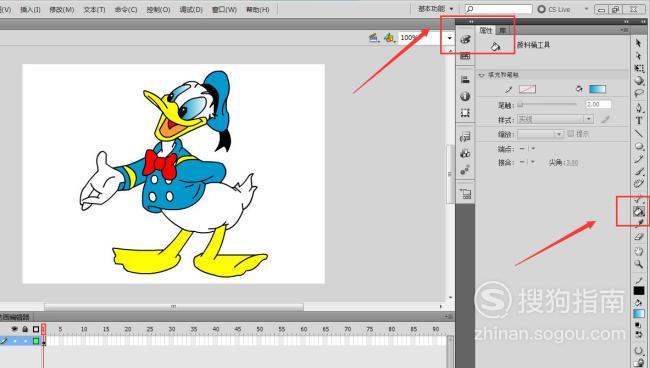650x368 pixels.
Task: Toggle the 提示 hinting checkbox
Action: tap(570, 133)
